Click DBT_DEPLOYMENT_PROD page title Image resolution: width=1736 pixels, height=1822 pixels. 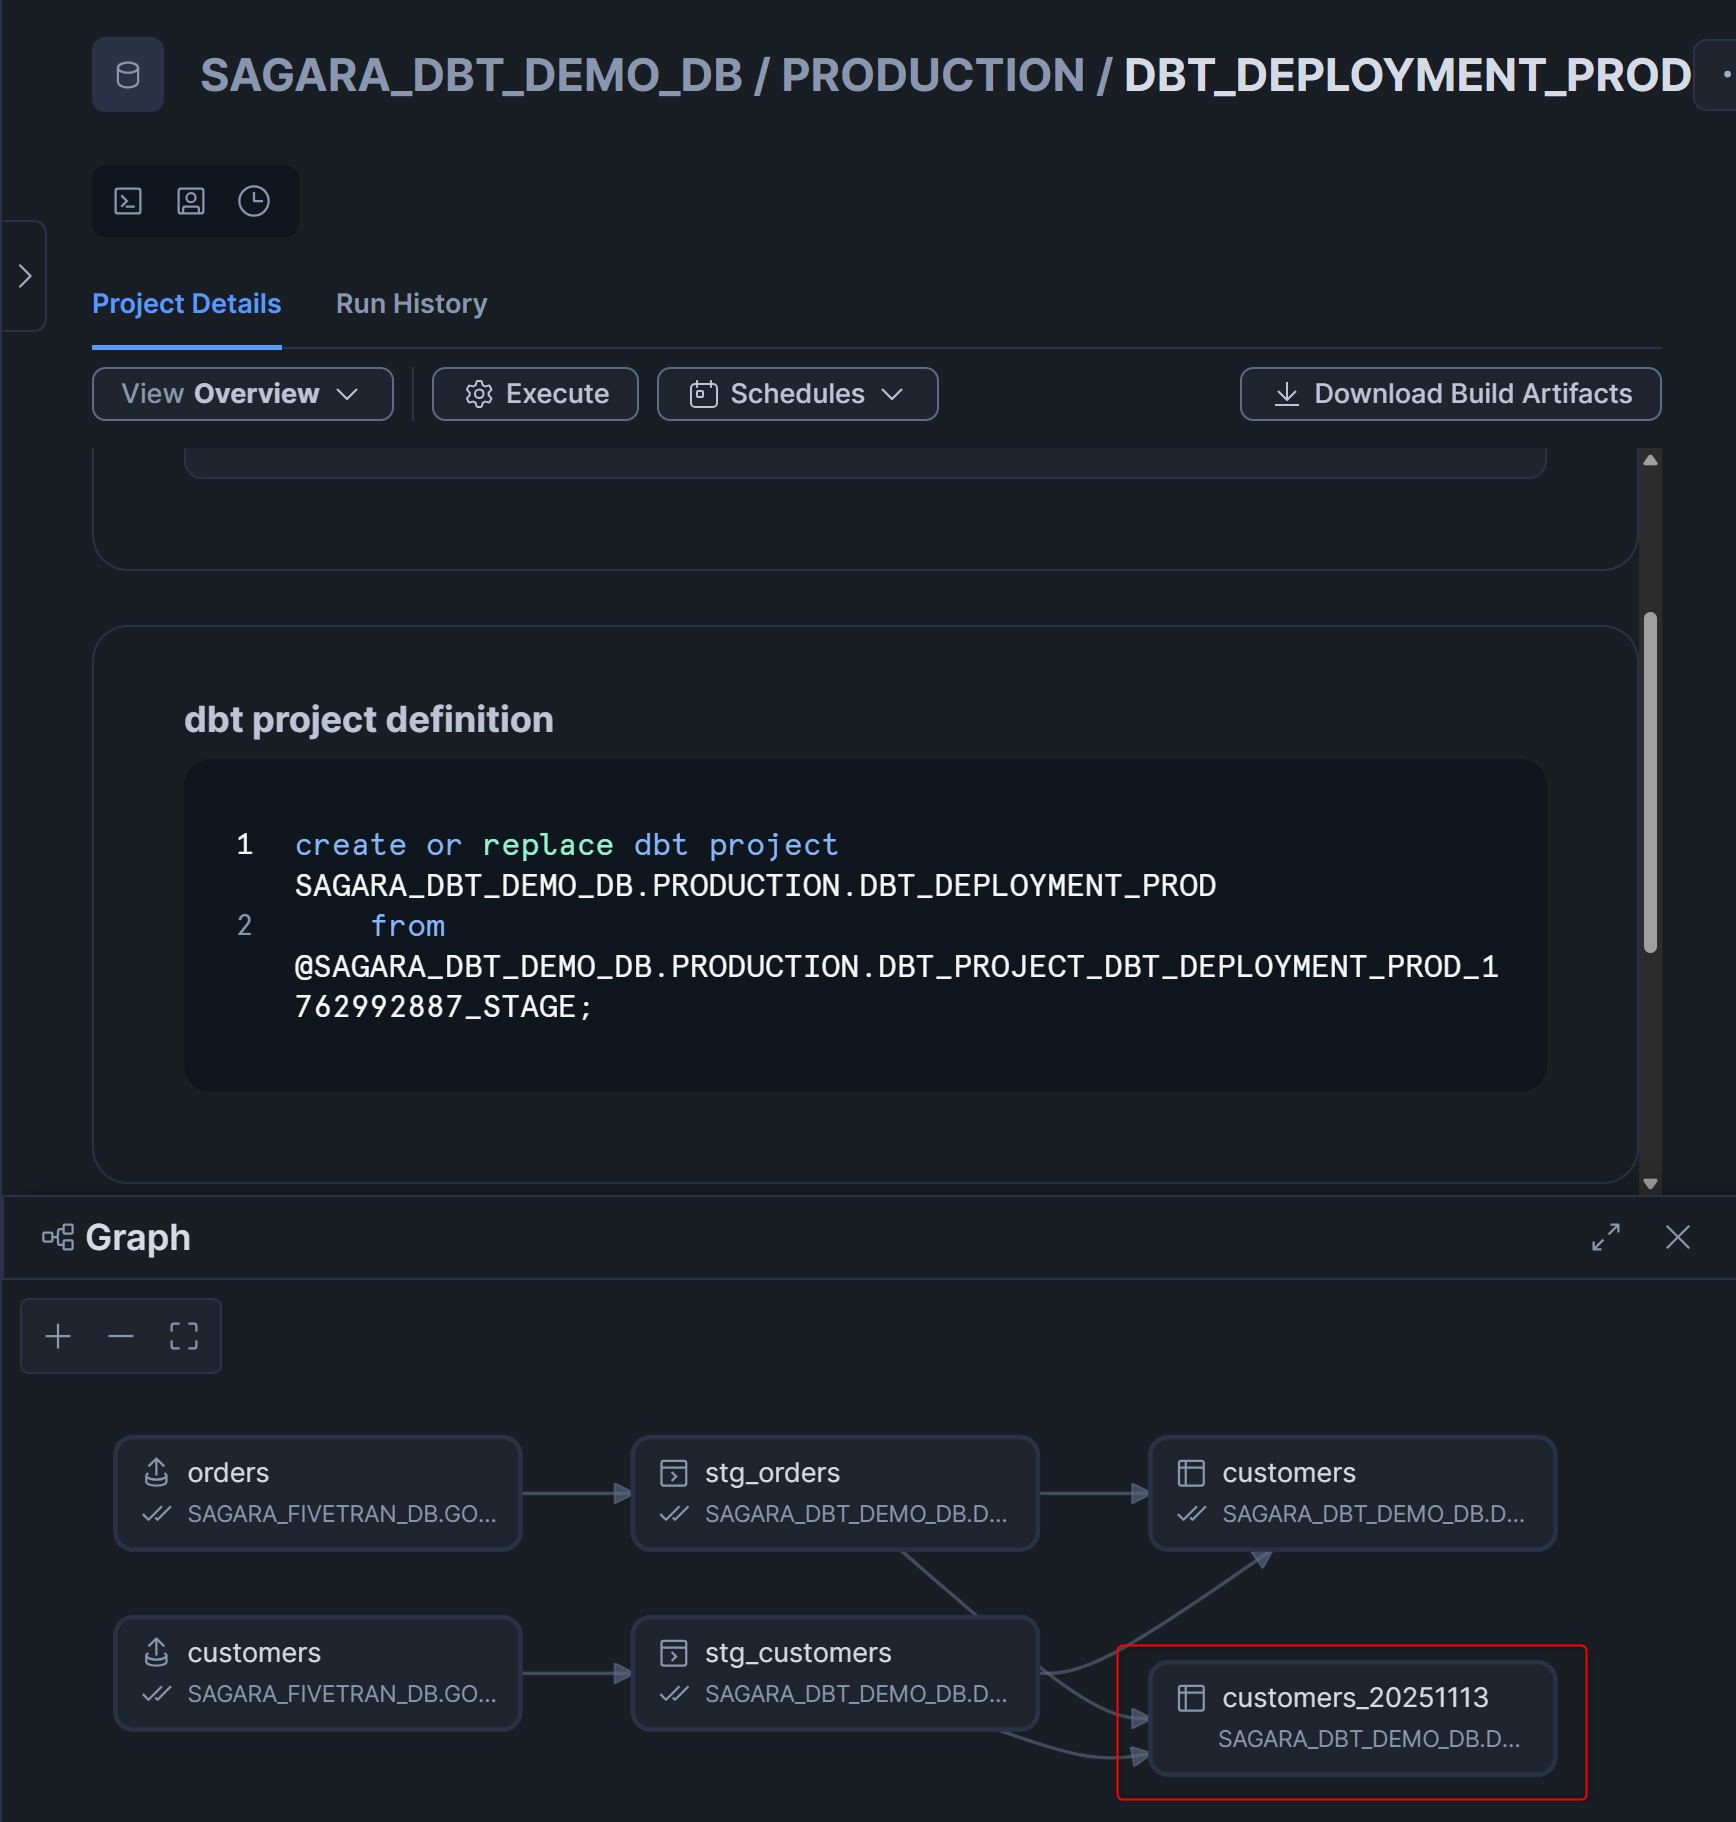1408,76
